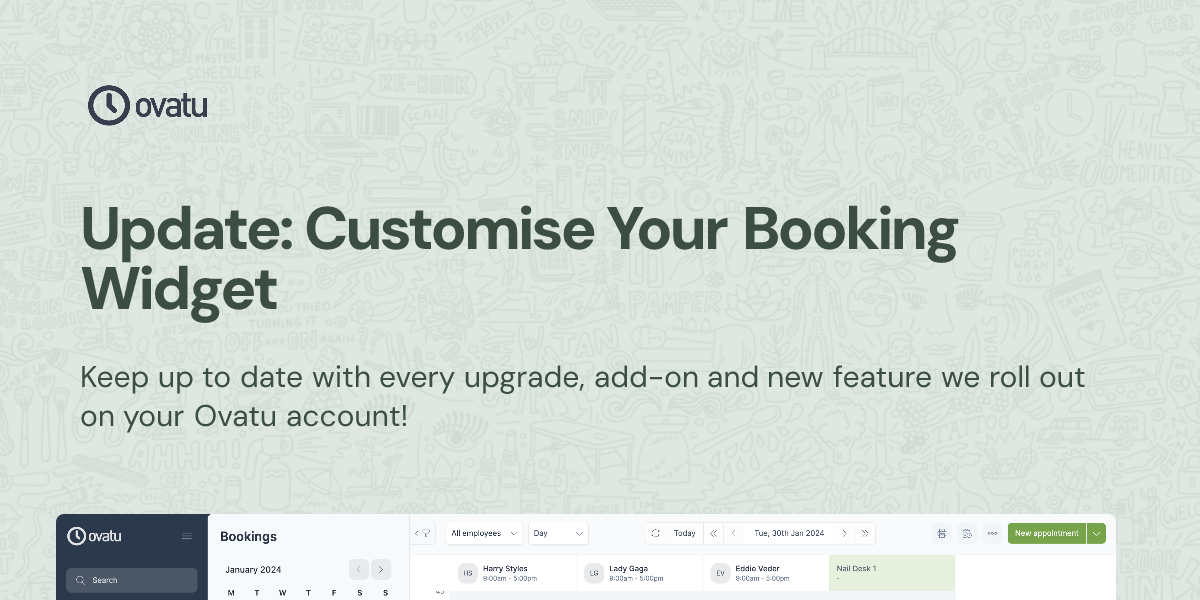The height and width of the screenshot is (600, 1200).
Task: Click the Search field in the sidebar
Action: [x=131, y=580]
